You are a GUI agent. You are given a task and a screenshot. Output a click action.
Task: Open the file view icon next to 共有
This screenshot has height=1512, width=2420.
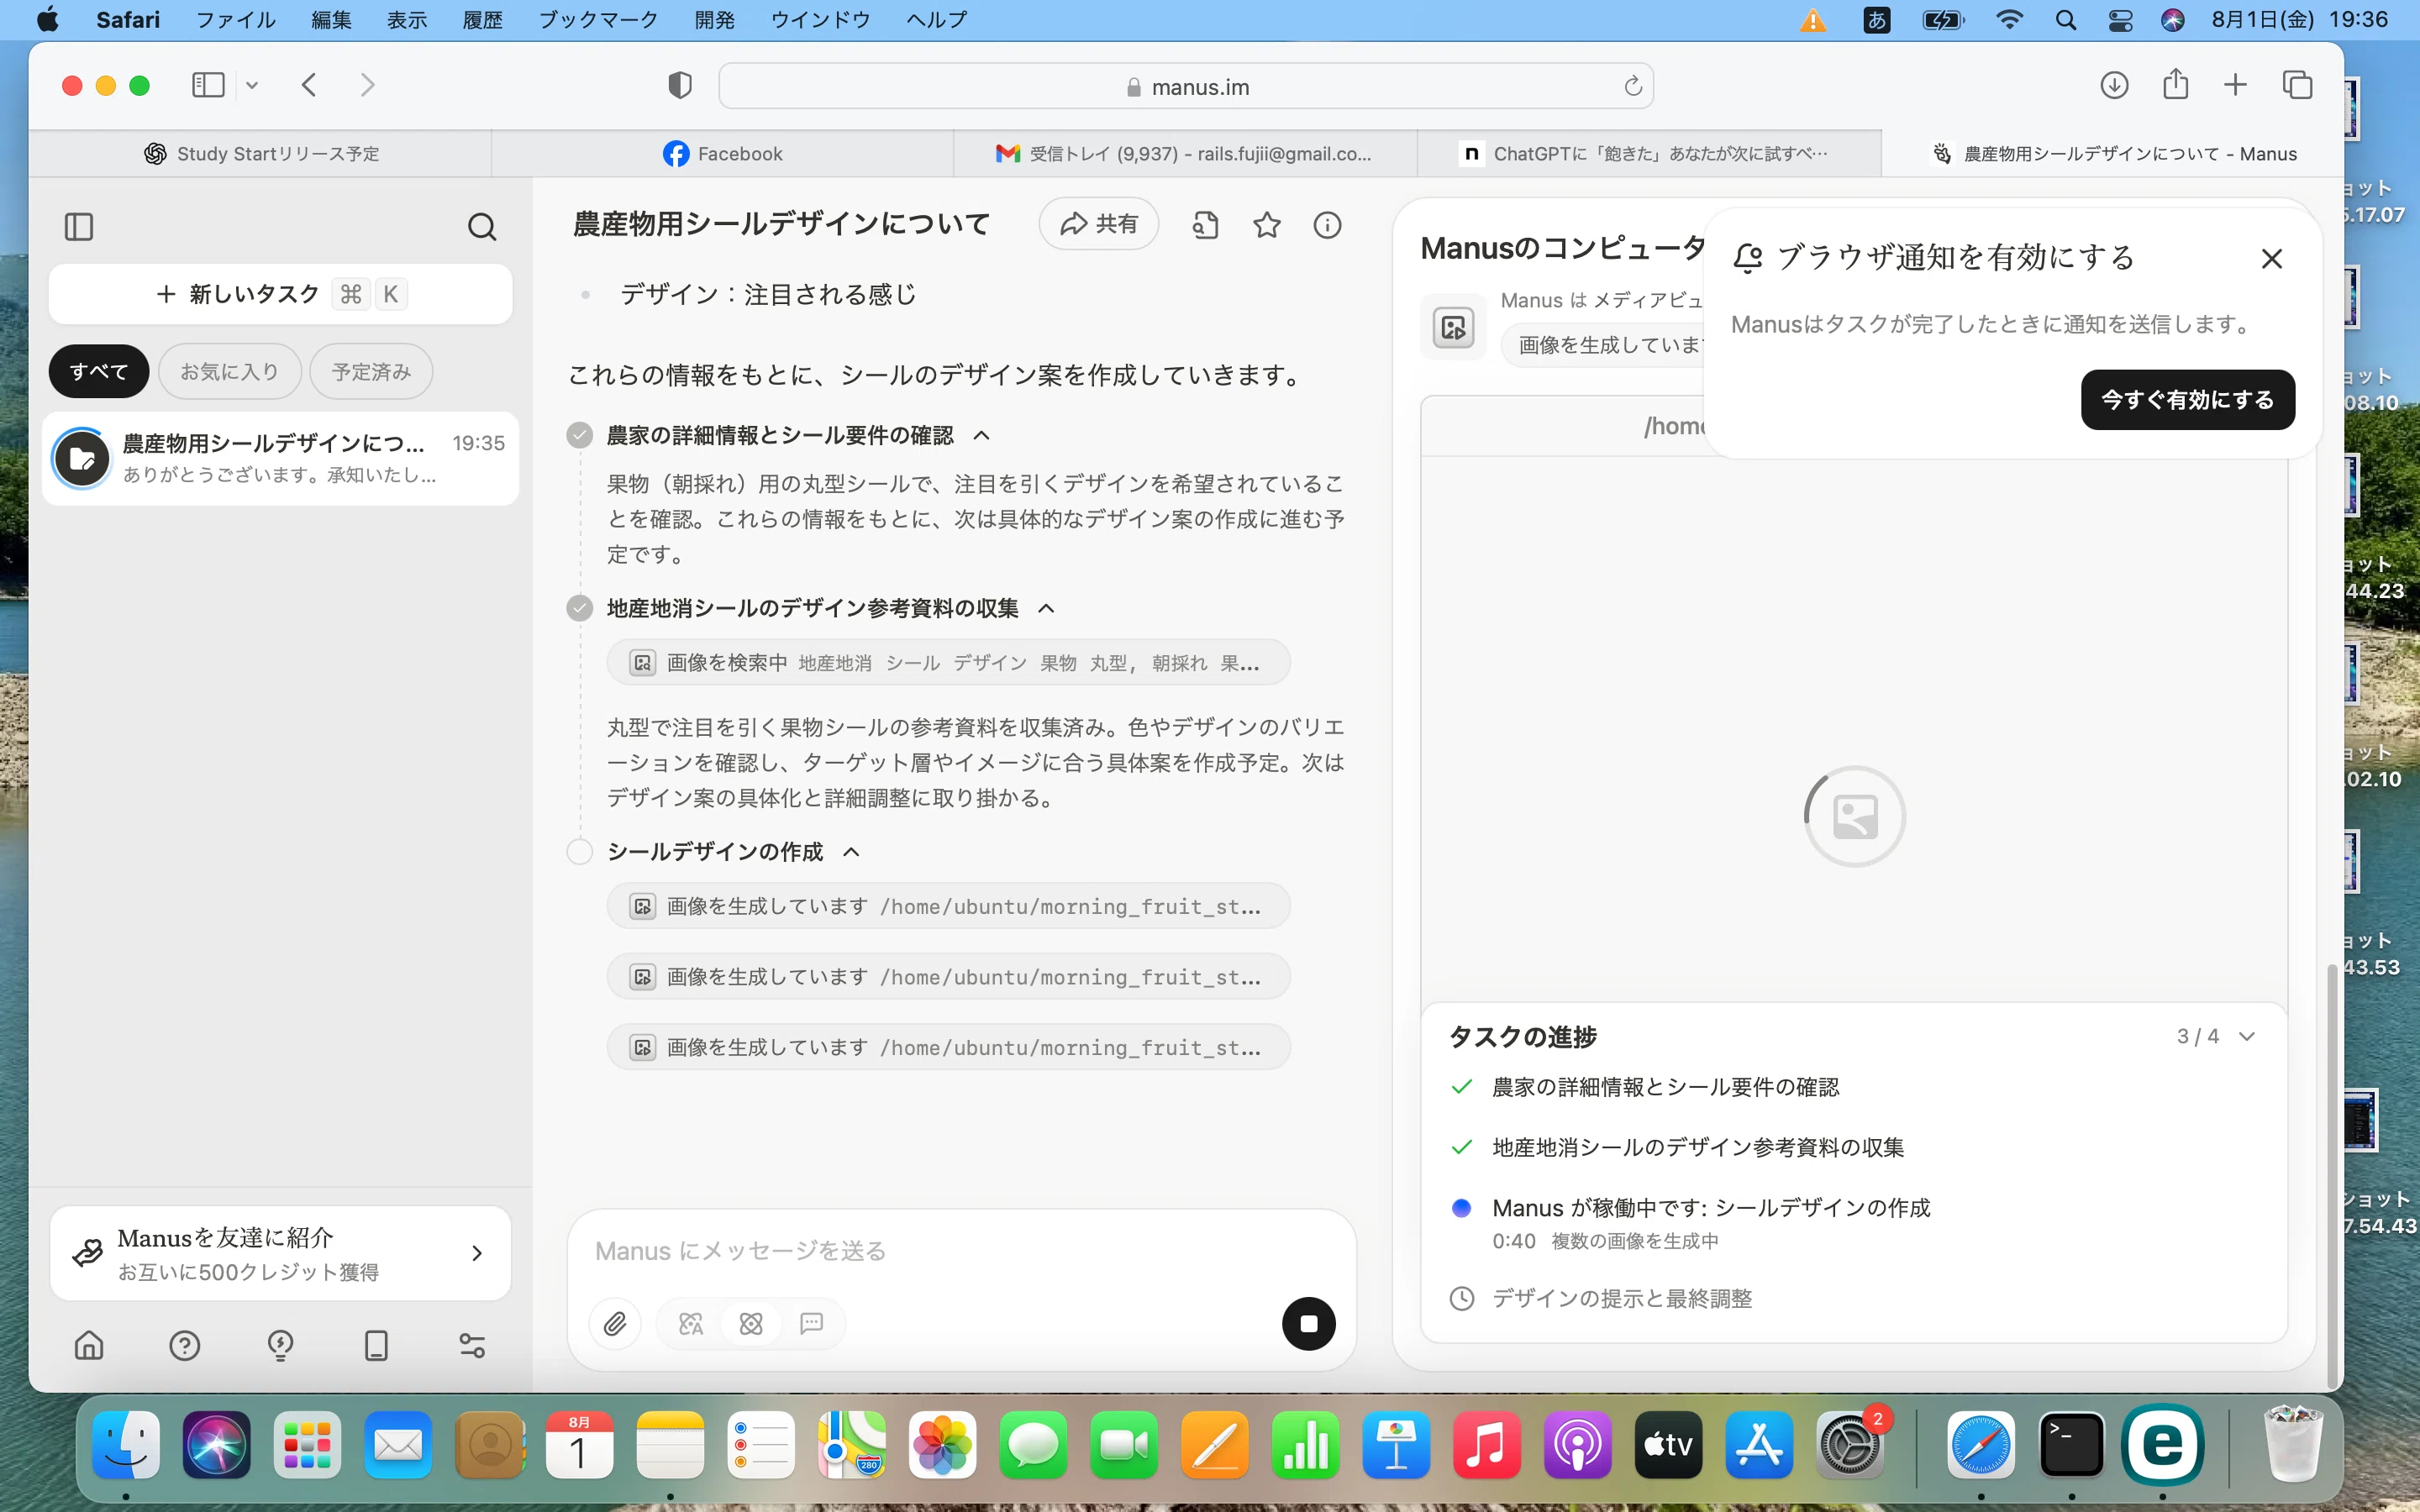pos(1206,225)
